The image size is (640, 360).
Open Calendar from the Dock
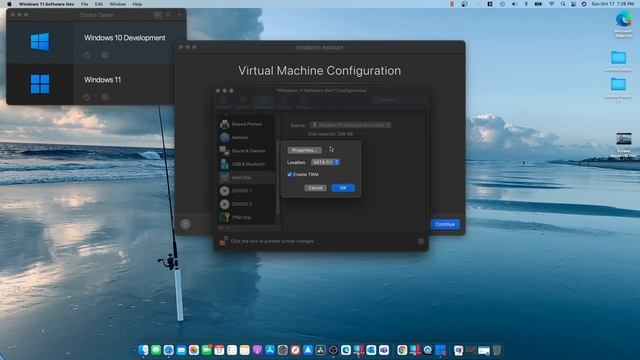point(219,350)
